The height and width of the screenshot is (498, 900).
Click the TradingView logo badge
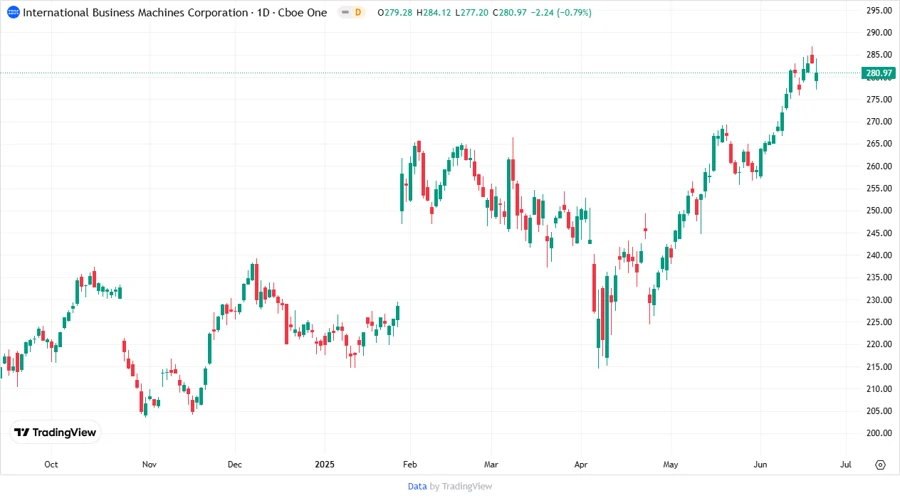pos(55,433)
